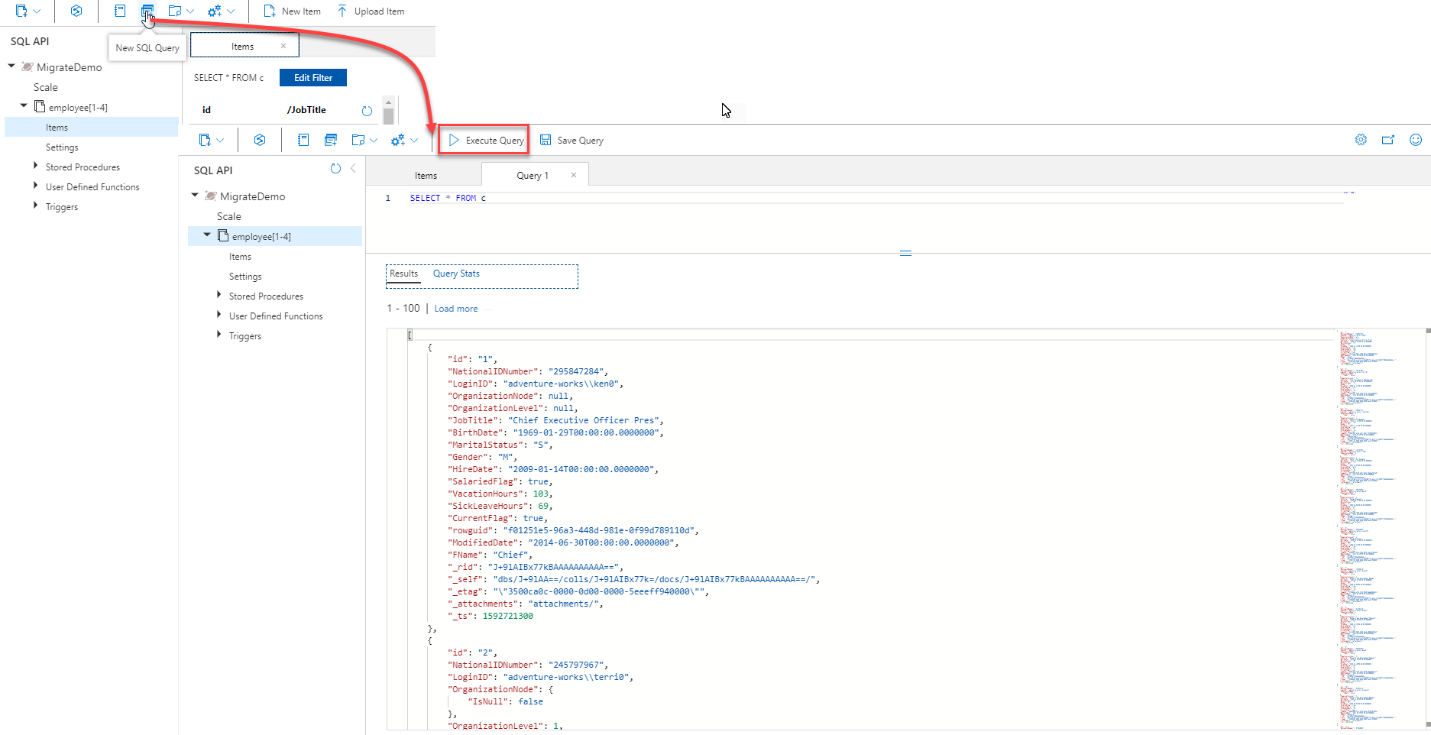Click the refresh icon next to /JobTitle column

click(x=367, y=110)
